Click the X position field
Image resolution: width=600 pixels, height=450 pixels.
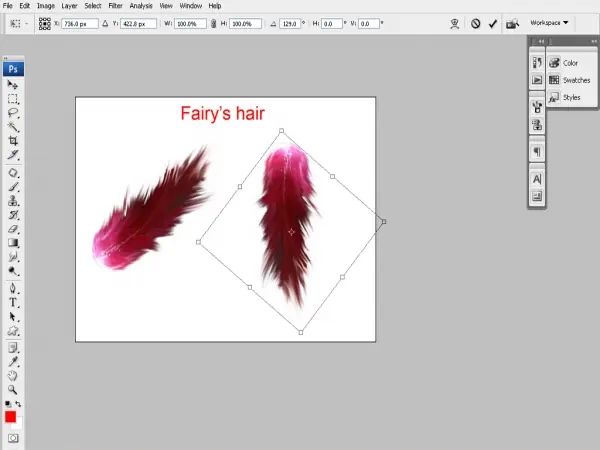click(x=80, y=24)
